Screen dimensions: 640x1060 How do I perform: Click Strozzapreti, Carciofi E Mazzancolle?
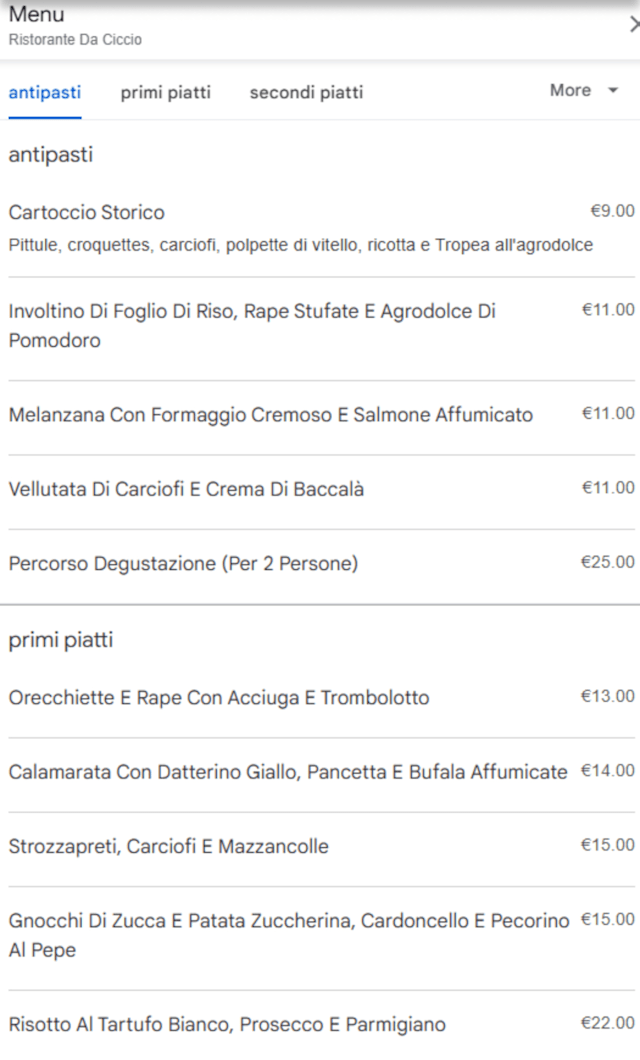[x=169, y=847]
